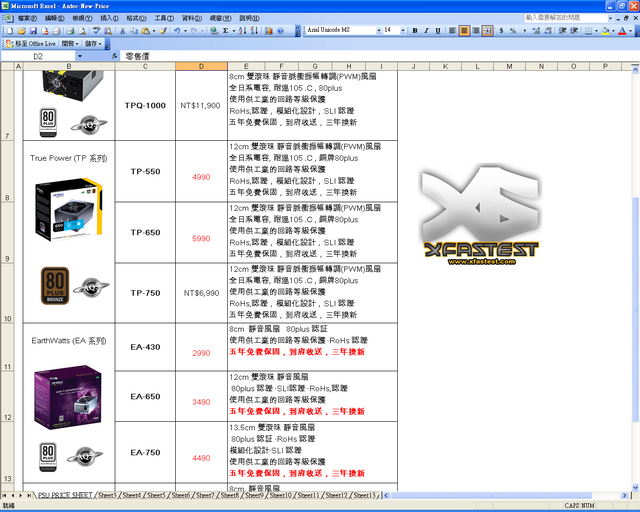Toggle Align Right

click(x=476, y=31)
